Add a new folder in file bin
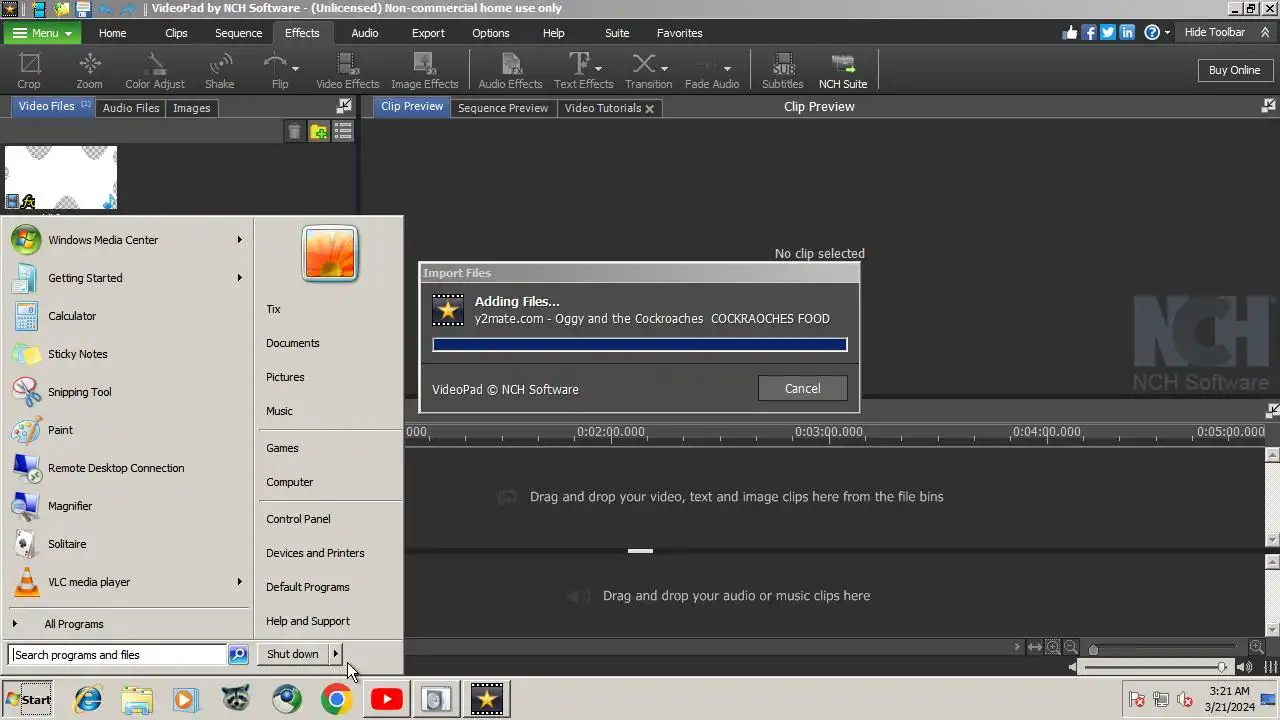 click(319, 132)
